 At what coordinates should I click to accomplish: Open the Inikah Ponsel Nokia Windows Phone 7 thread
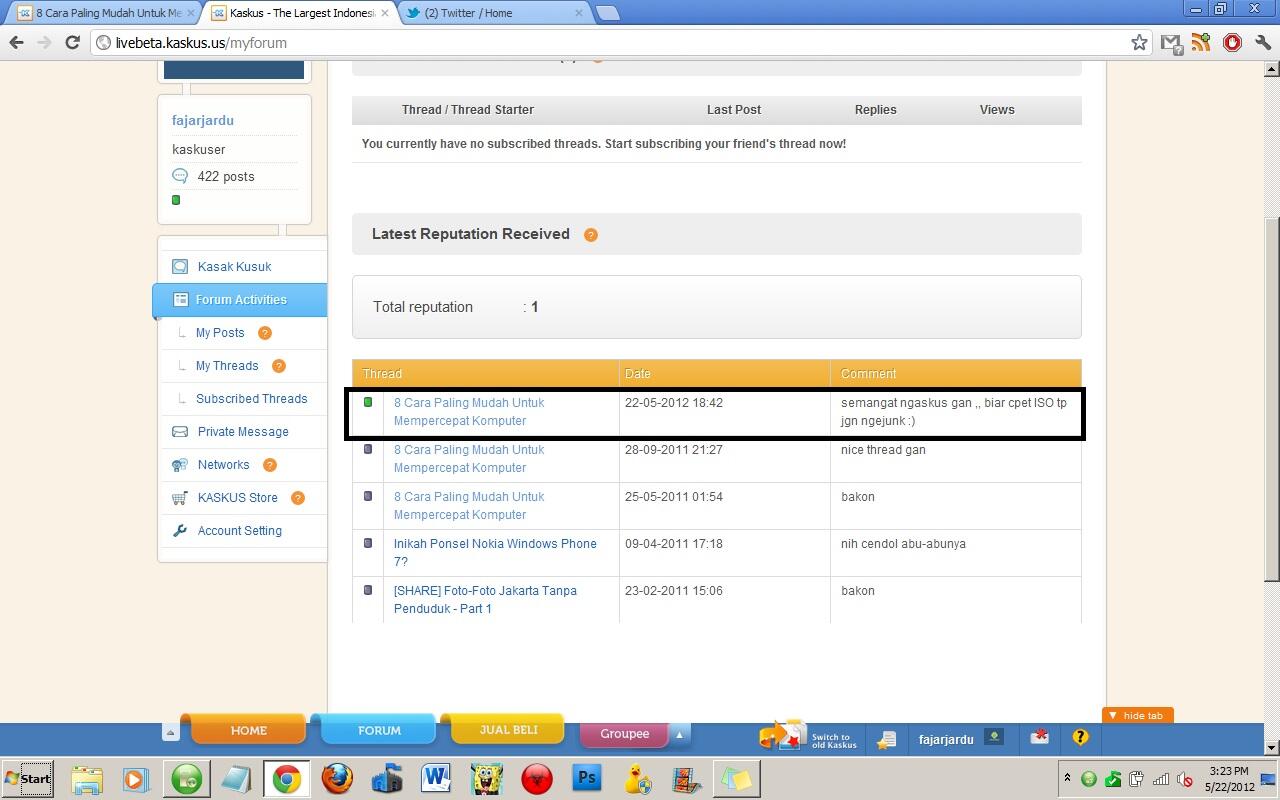[495, 553]
